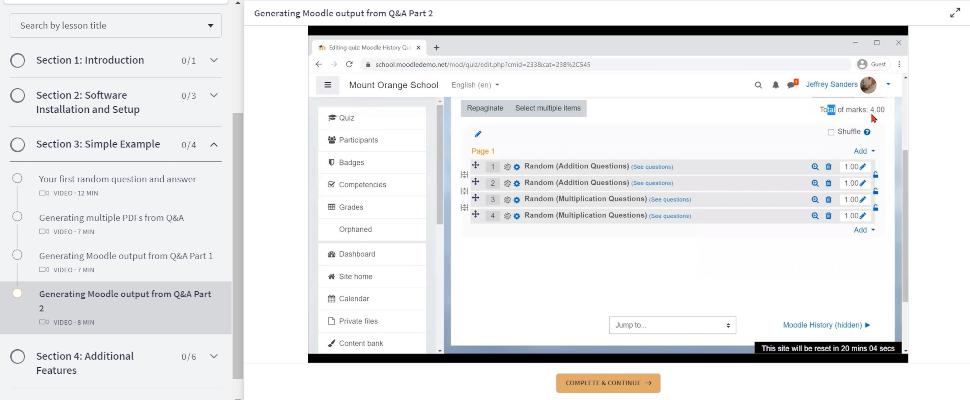Open the Jump to... selector
This screenshot has width=970, height=400.
tap(672, 325)
